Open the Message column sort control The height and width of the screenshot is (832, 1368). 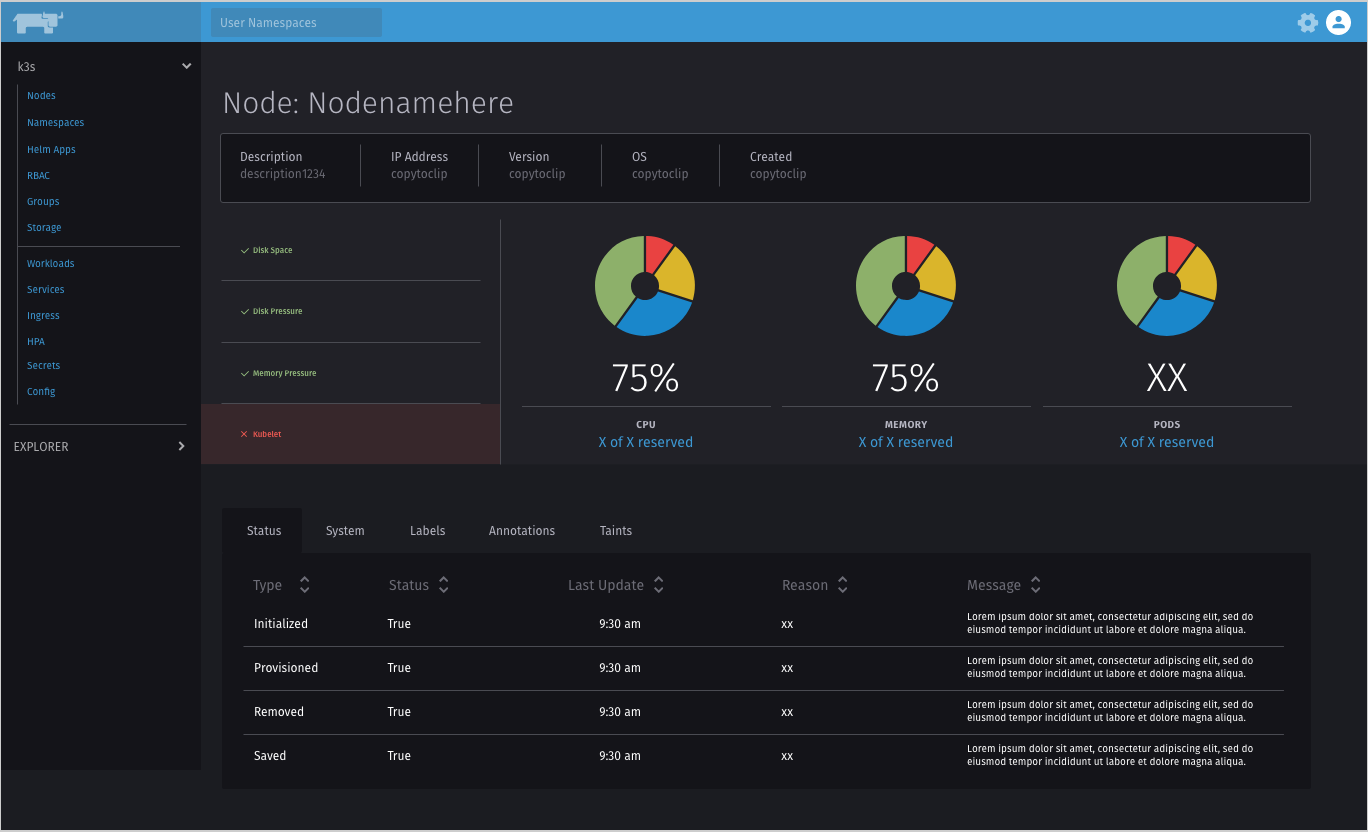(x=1035, y=584)
